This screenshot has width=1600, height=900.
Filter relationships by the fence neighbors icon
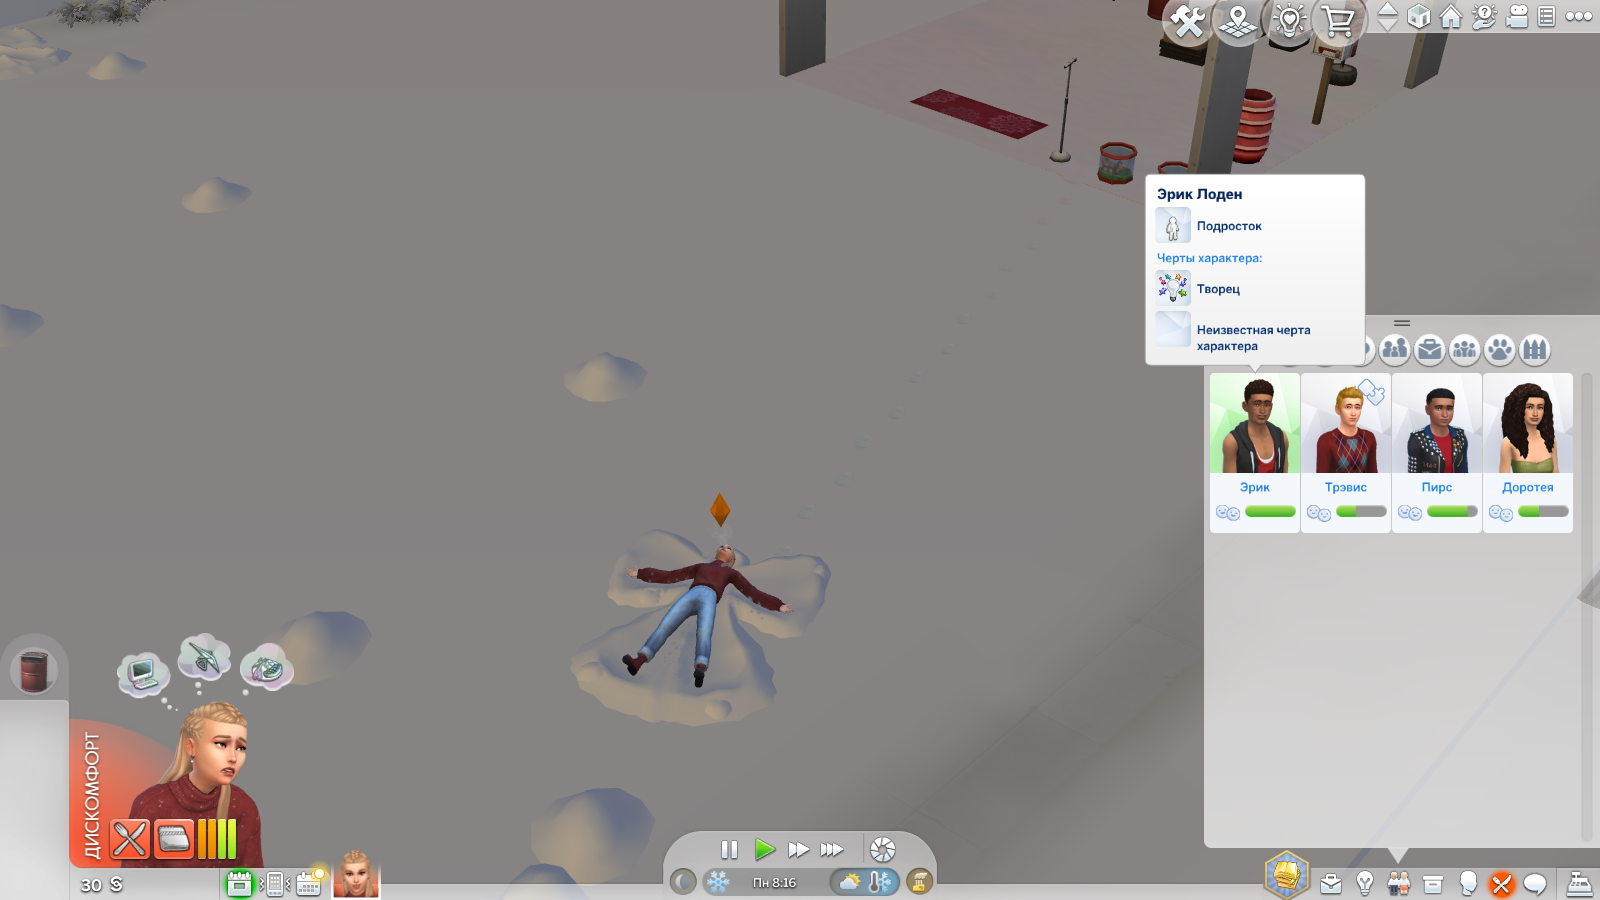1535,349
